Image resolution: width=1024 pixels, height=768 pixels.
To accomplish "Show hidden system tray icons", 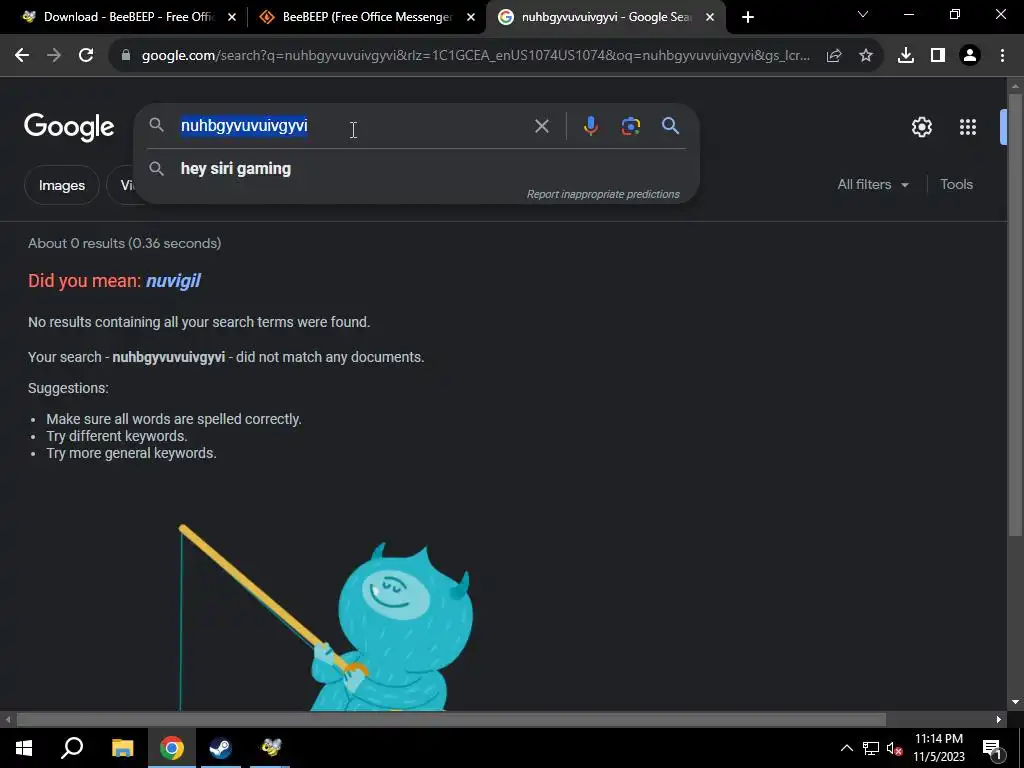I will click(x=846, y=748).
